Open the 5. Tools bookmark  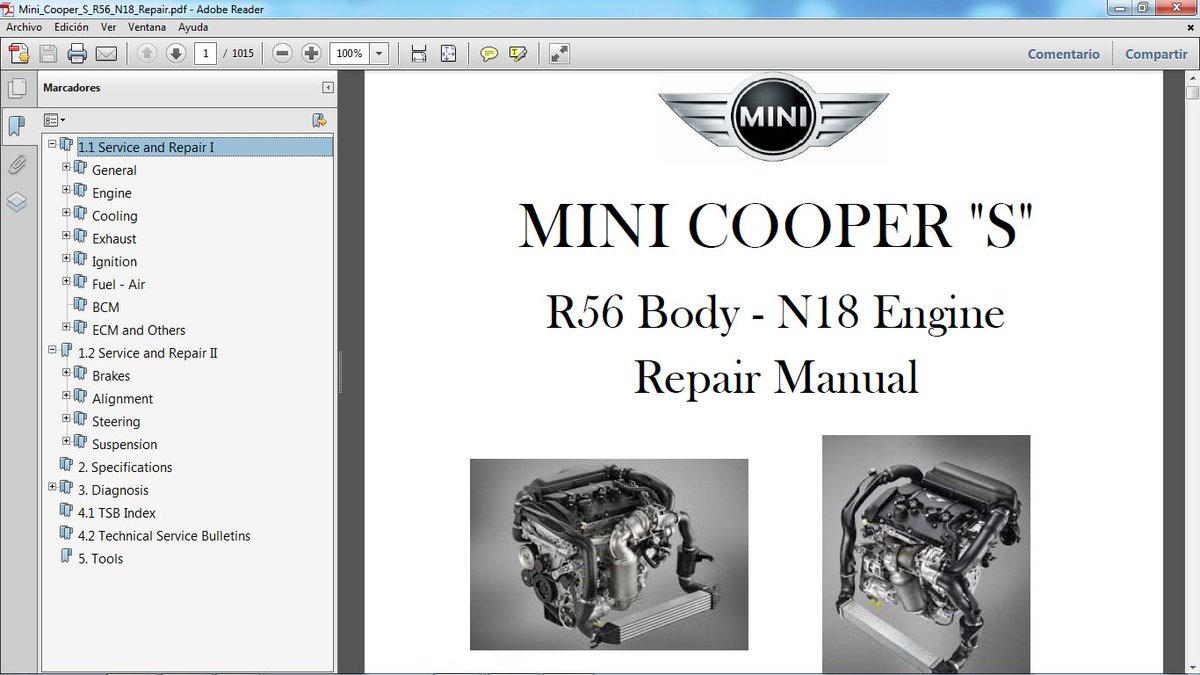(100, 559)
